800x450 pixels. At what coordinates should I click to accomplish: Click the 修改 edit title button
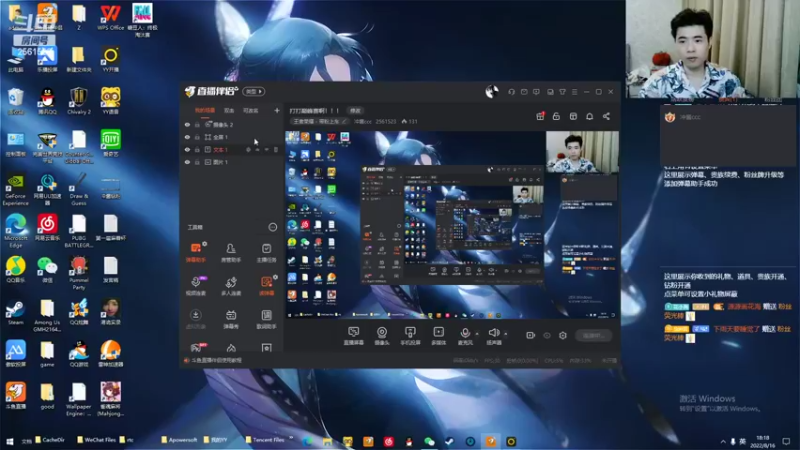tap(355, 111)
